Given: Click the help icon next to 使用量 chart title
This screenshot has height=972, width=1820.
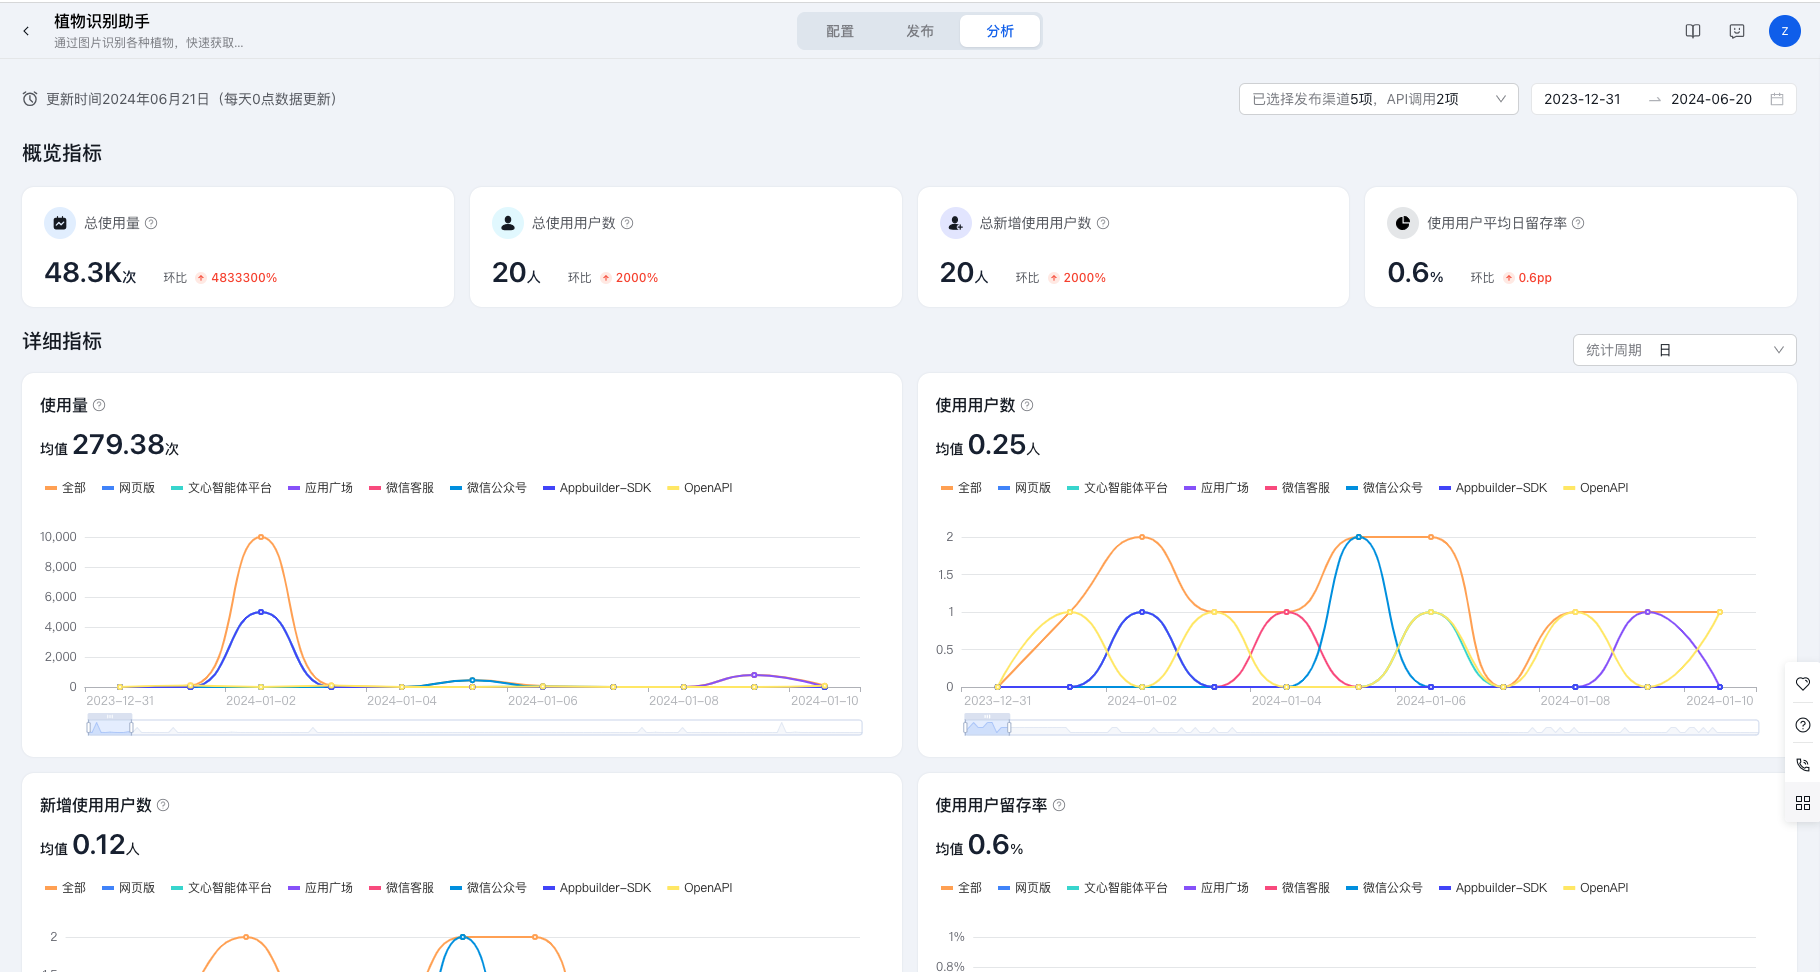Looking at the screenshot, I should pos(99,405).
